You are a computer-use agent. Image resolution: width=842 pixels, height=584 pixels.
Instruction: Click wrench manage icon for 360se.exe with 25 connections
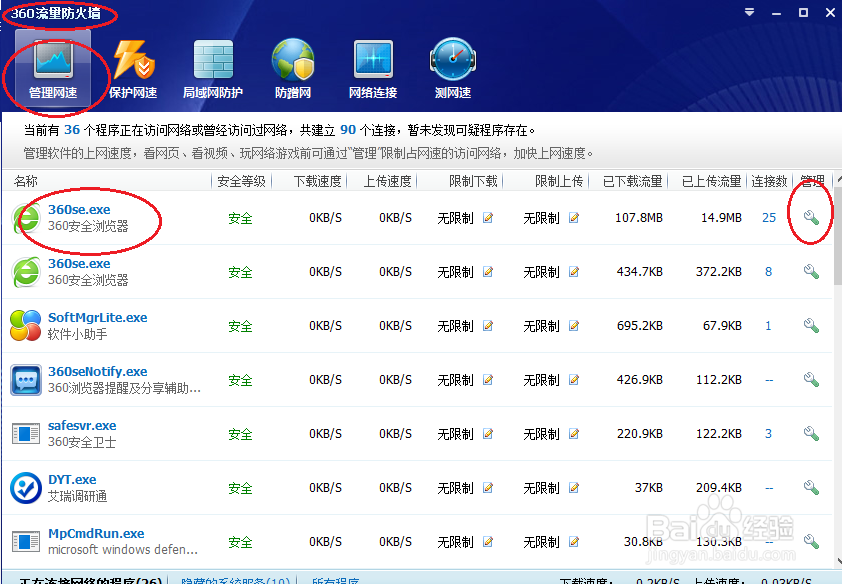tap(811, 217)
